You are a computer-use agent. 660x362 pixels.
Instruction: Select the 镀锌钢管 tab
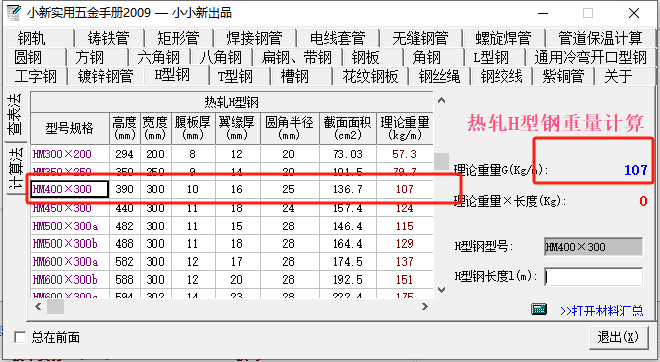coord(105,76)
